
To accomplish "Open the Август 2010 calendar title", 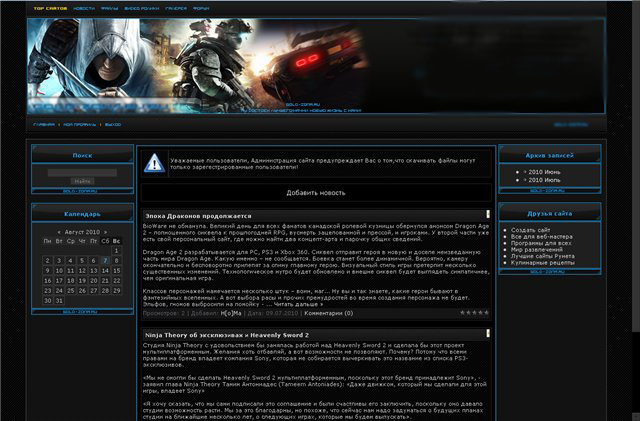I will 82,232.
